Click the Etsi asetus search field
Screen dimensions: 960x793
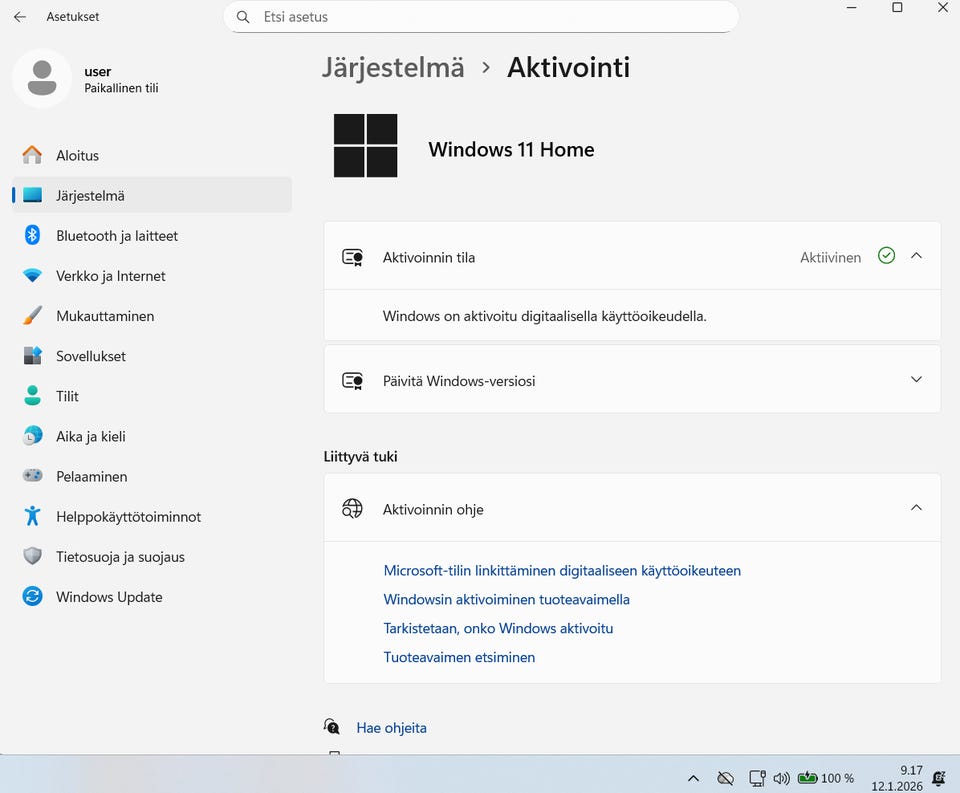tap(490, 17)
